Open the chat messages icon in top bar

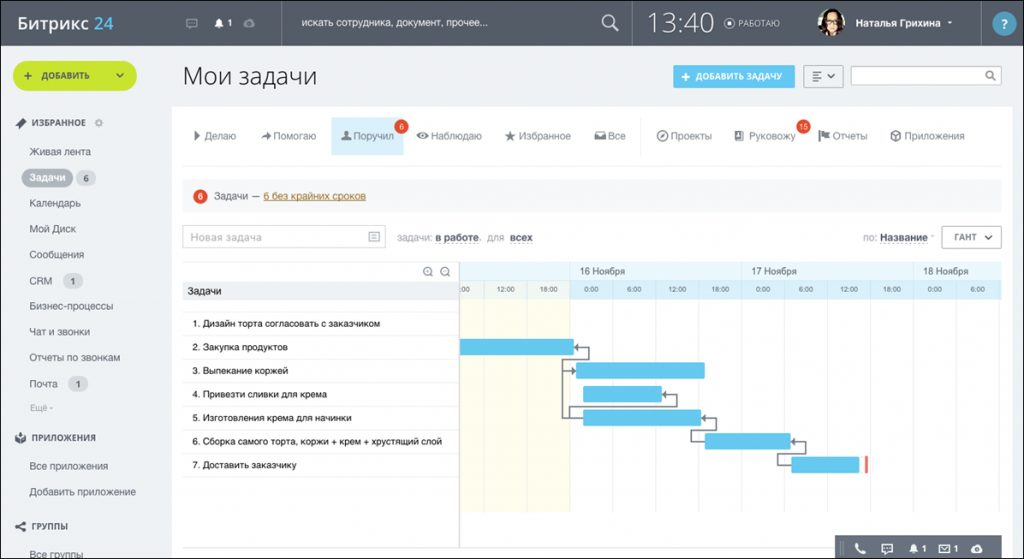point(192,23)
